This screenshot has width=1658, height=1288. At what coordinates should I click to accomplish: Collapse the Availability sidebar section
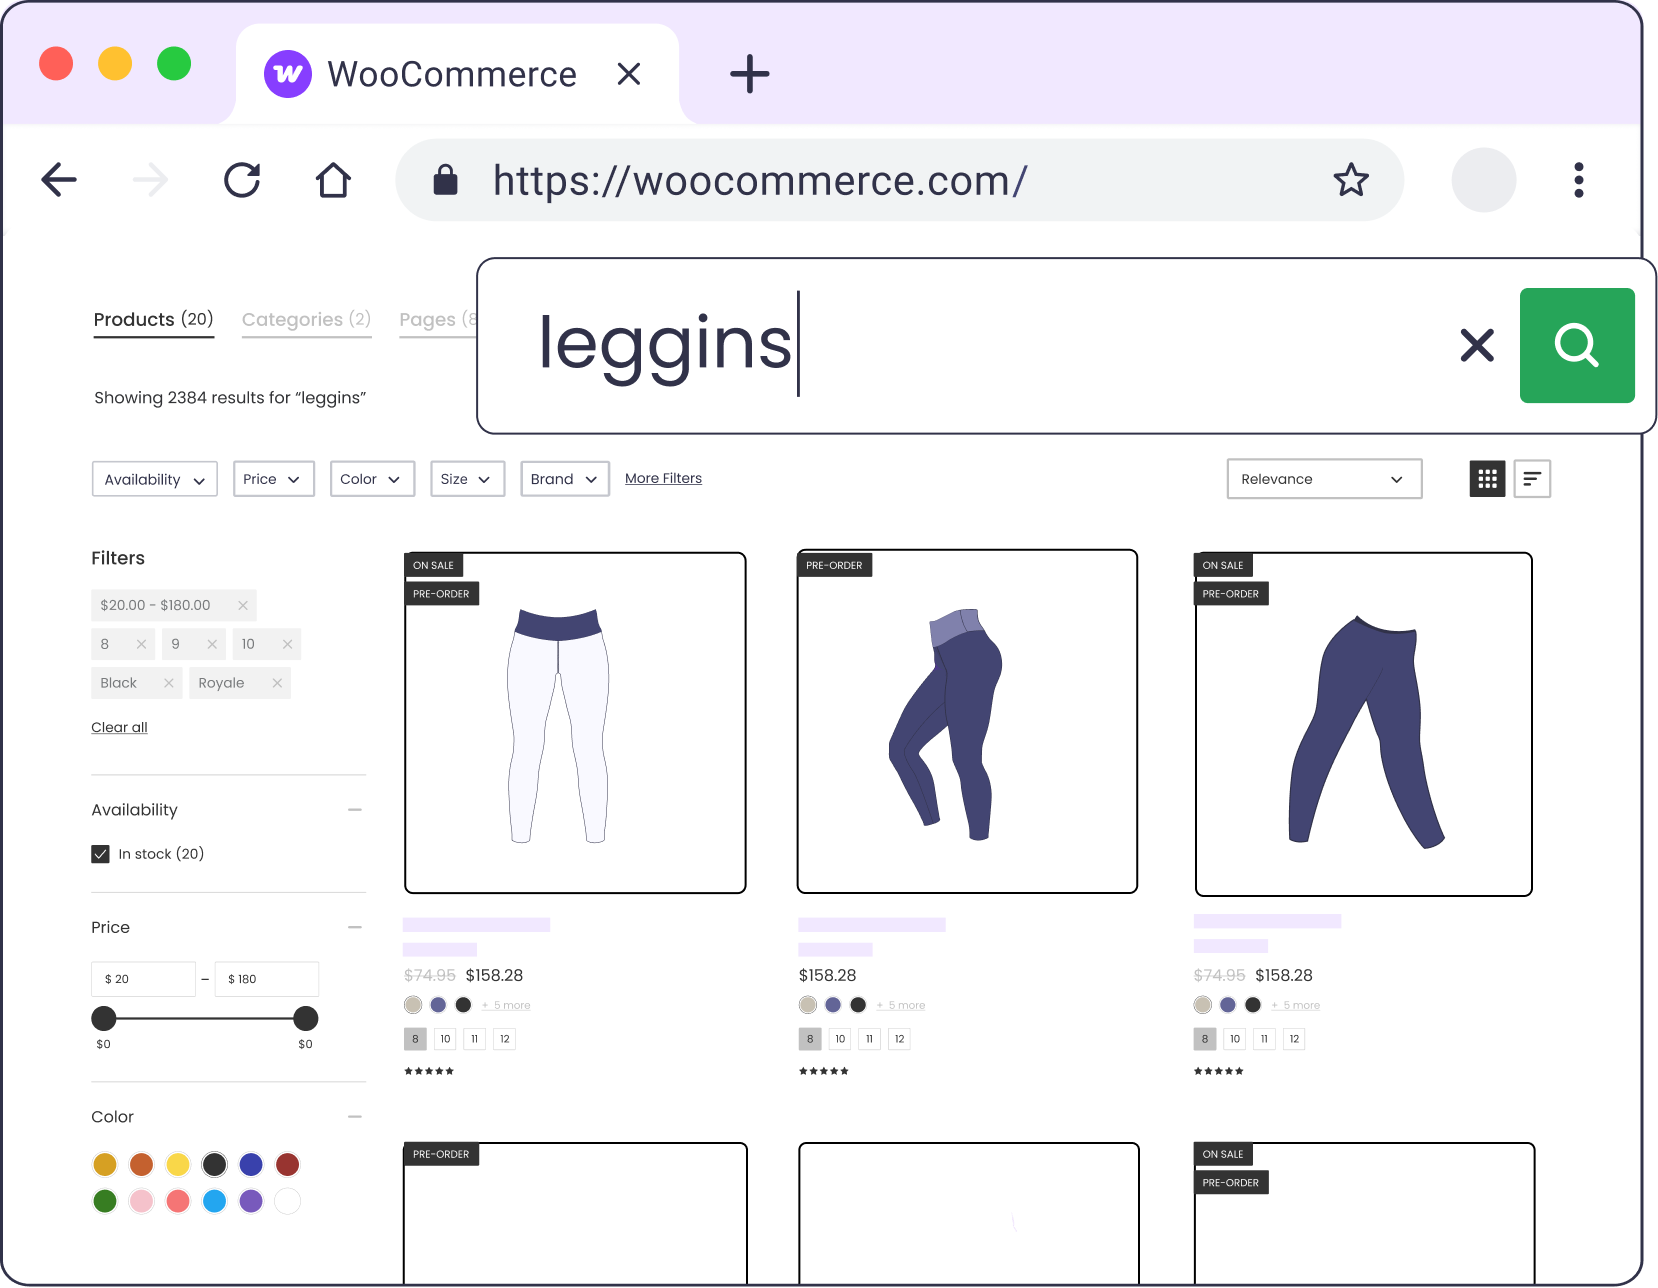click(354, 810)
